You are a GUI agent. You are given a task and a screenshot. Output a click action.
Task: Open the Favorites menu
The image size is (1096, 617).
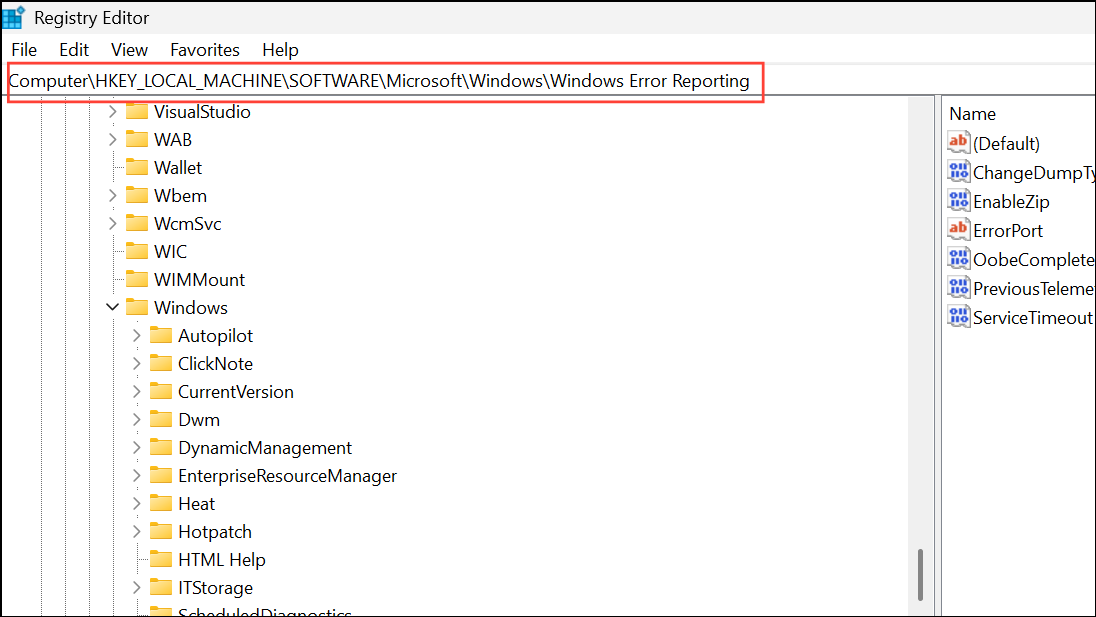204,49
